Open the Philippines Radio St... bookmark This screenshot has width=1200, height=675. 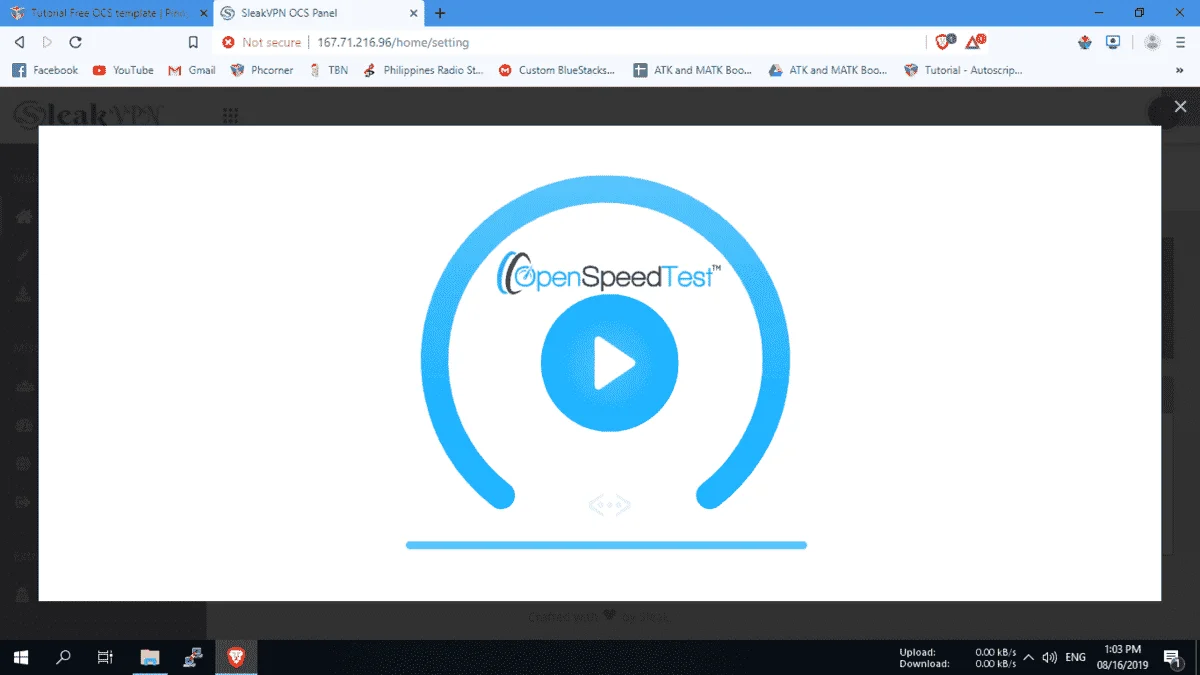424,70
